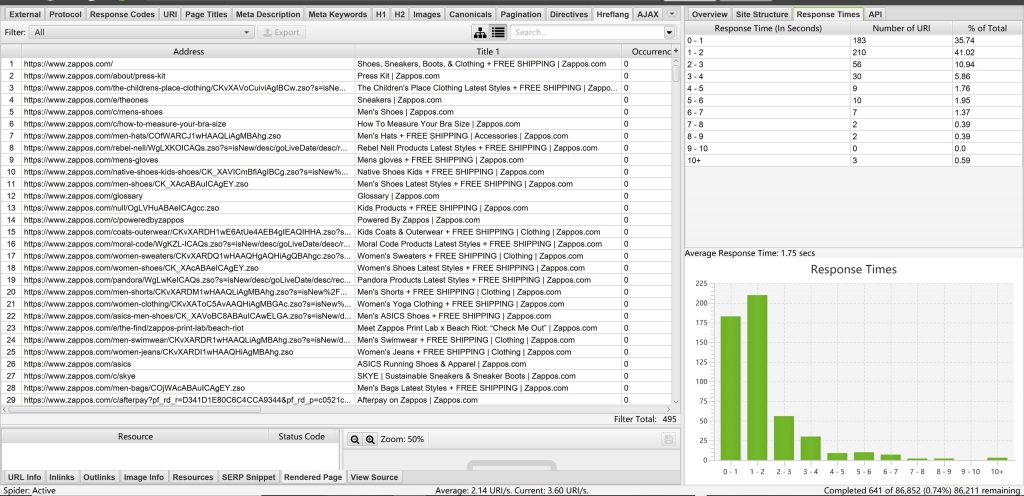Image resolution: width=1024 pixels, height=496 pixels.
Task: Switch to the Inlinks tab
Action: (62, 477)
